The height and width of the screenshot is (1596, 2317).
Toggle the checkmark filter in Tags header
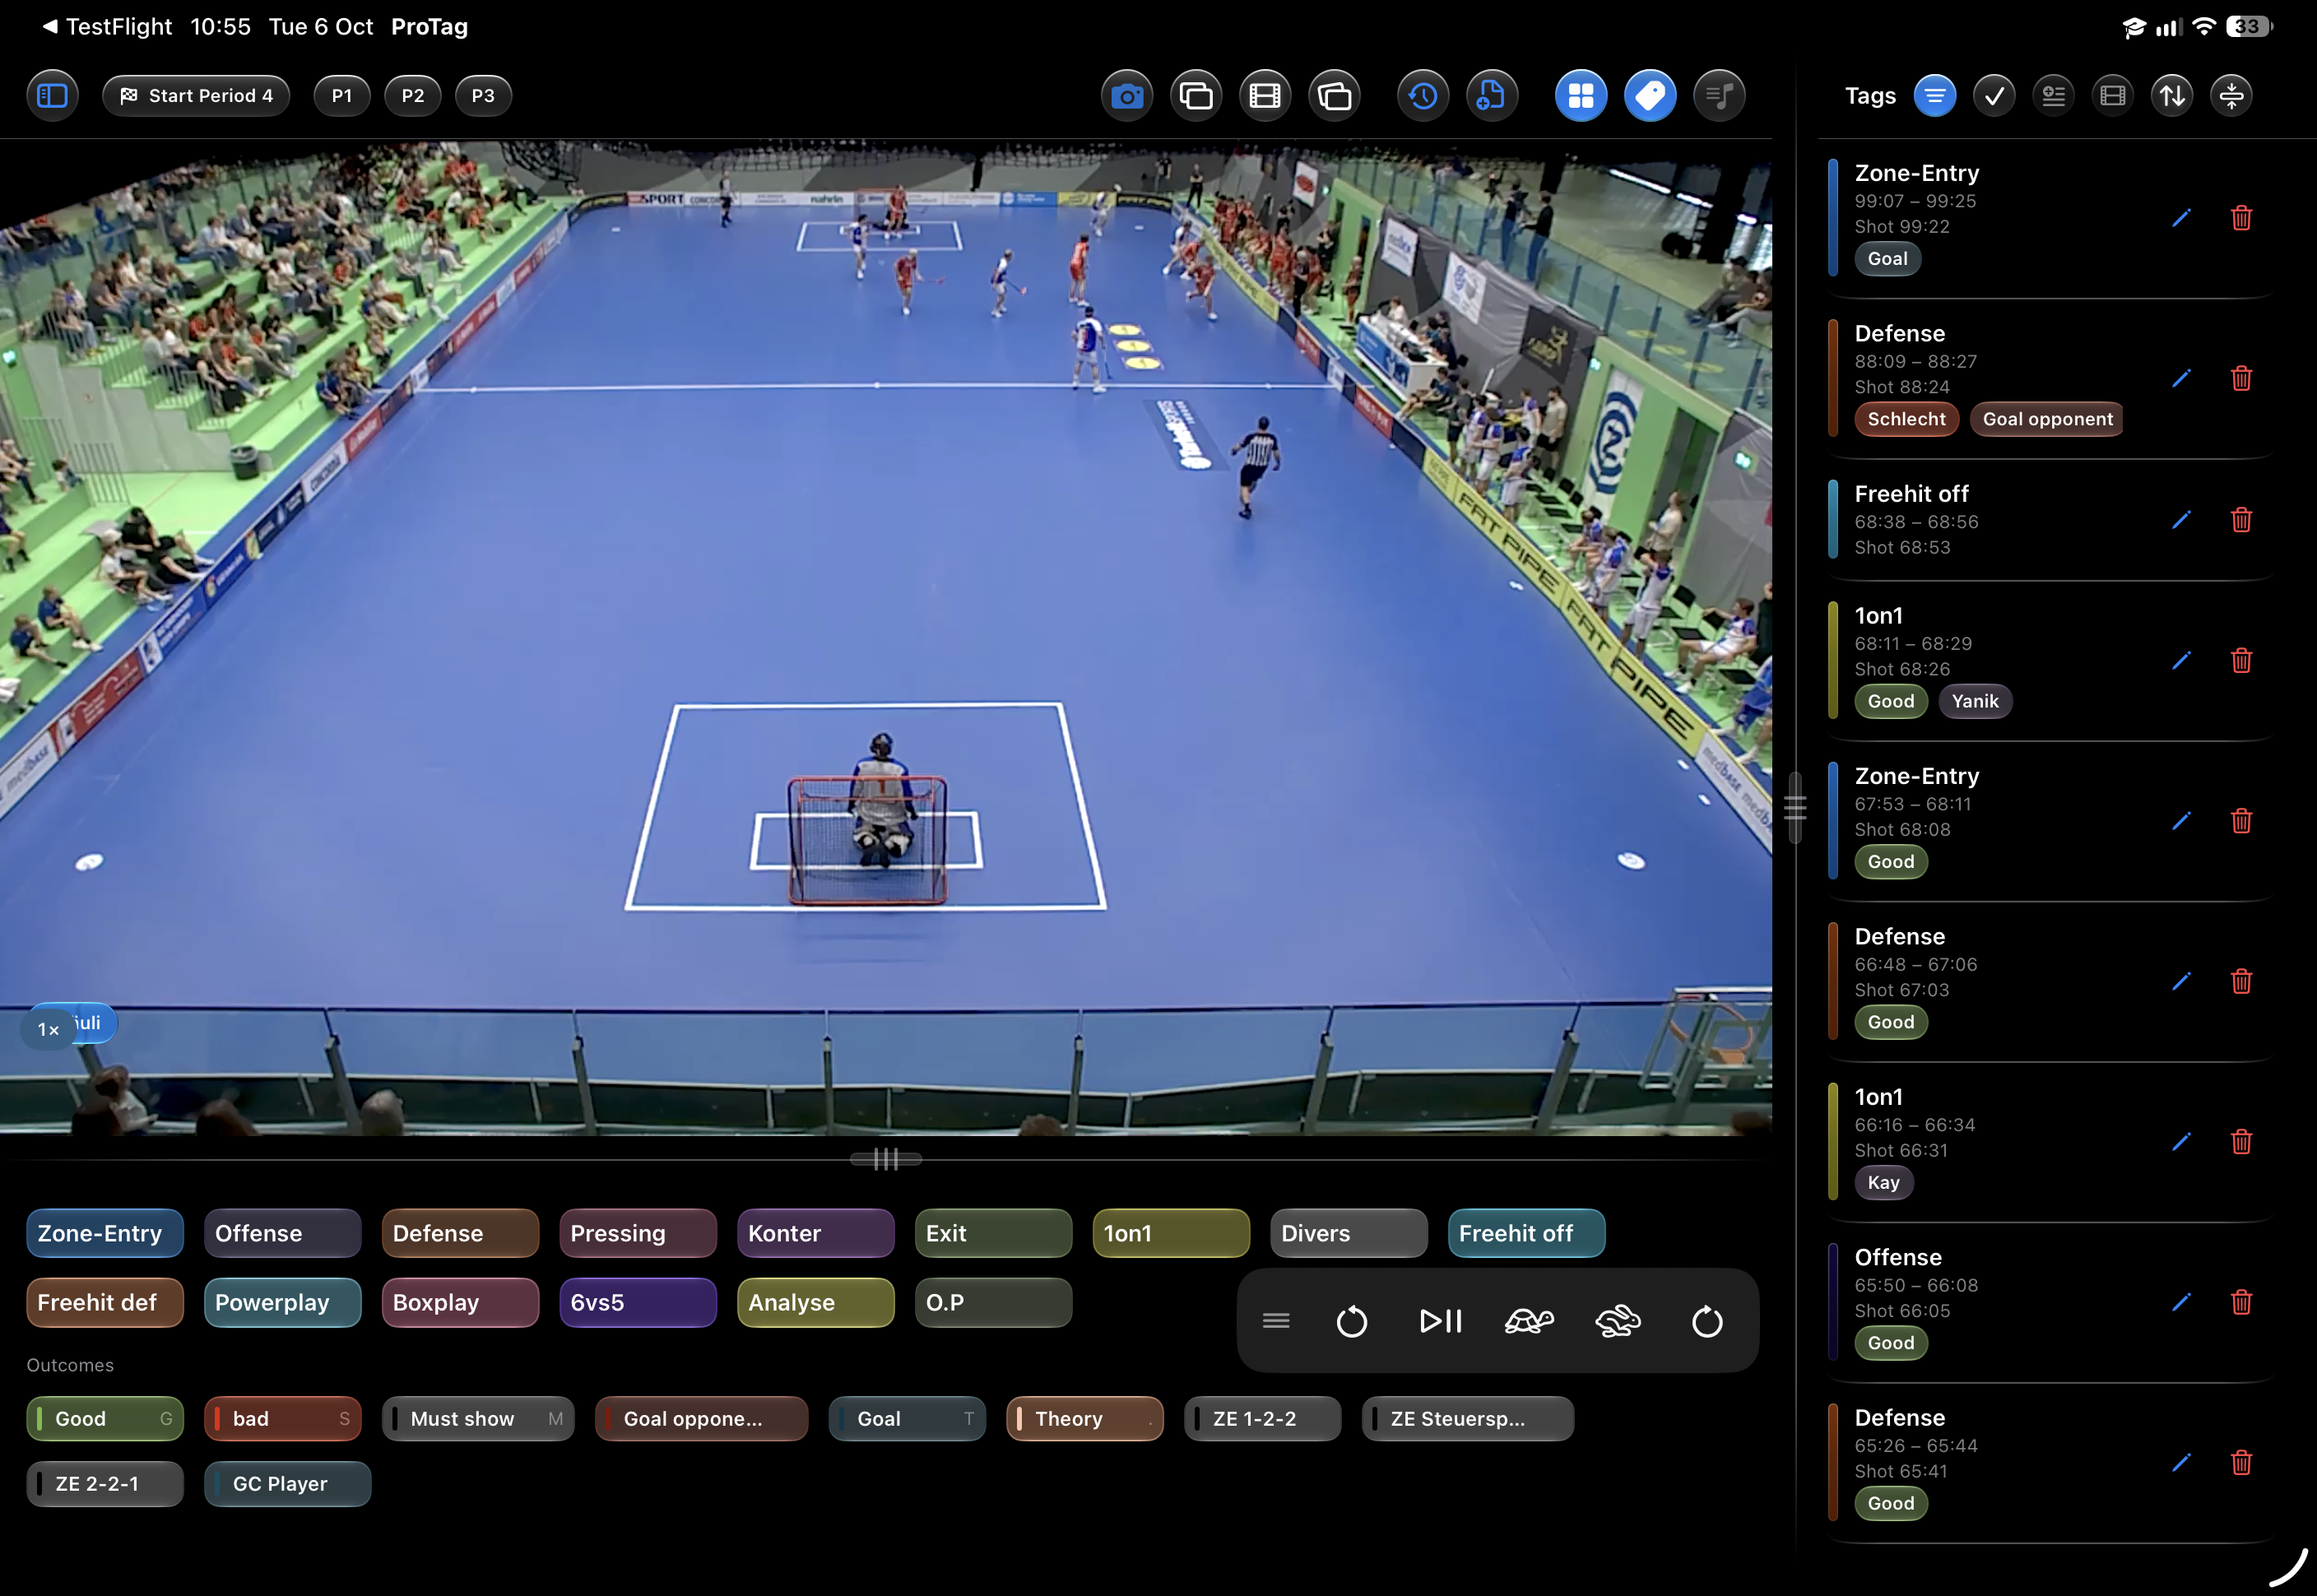[x=1994, y=96]
